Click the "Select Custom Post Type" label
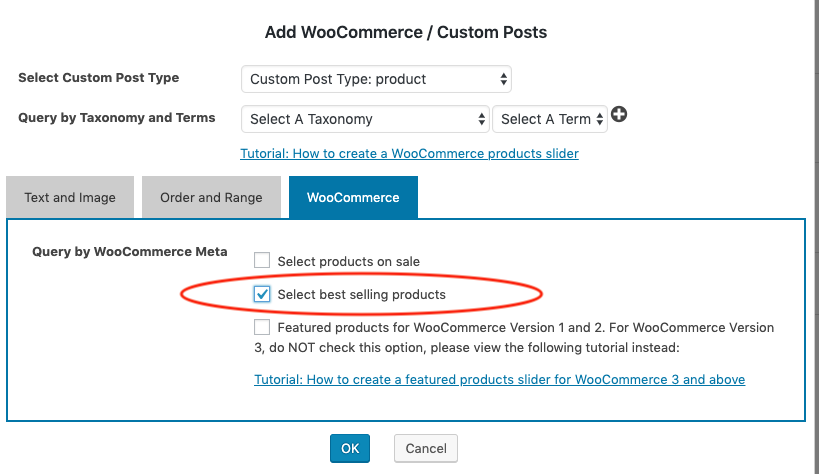819x474 pixels. [x=99, y=78]
